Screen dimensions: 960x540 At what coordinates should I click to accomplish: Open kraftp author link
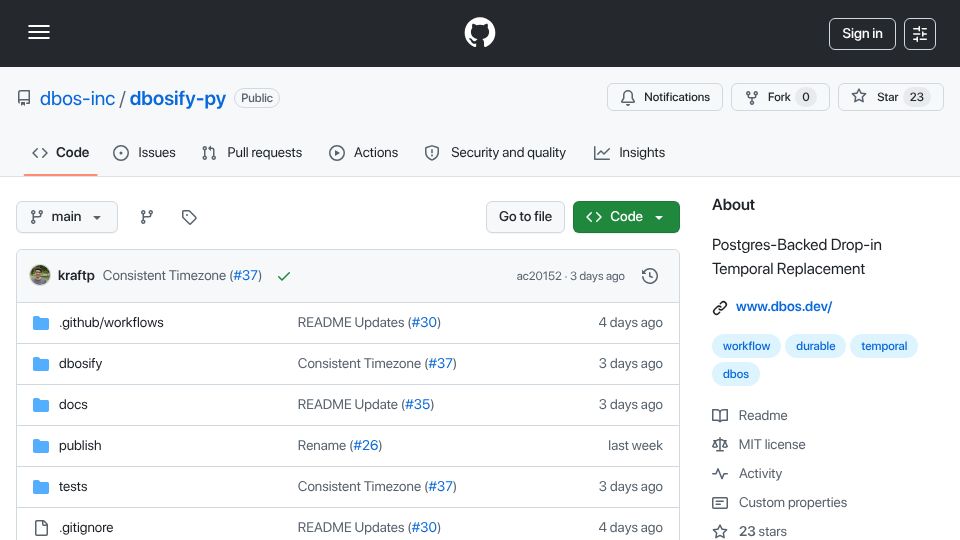coord(76,276)
